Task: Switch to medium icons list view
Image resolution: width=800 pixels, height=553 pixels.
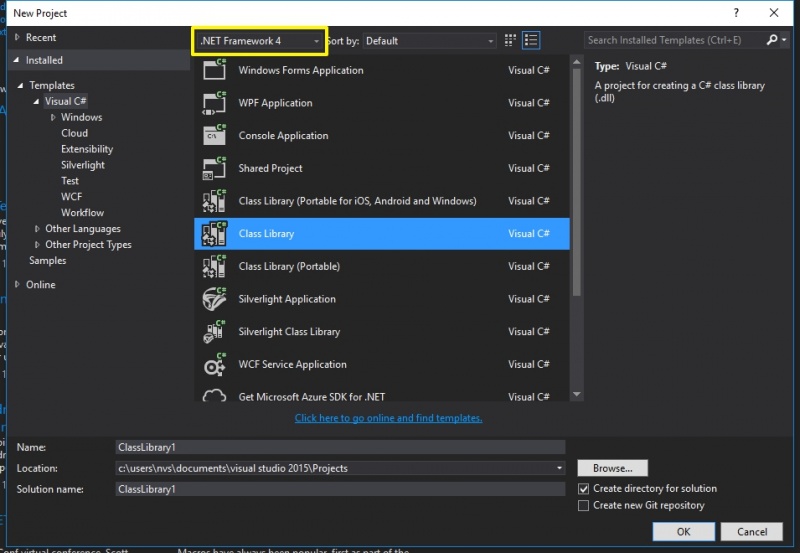Action: pos(531,40)
